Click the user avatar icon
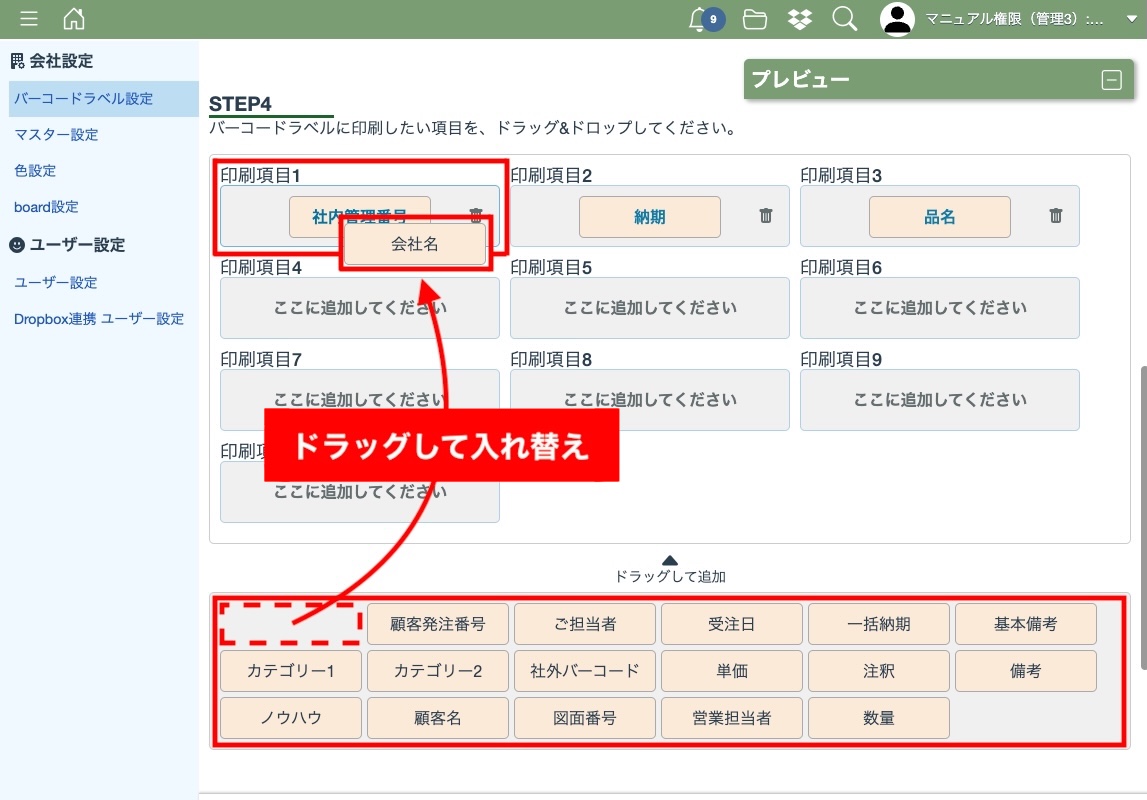This screenshot has height=800, width=1147. tap(897, 19)
